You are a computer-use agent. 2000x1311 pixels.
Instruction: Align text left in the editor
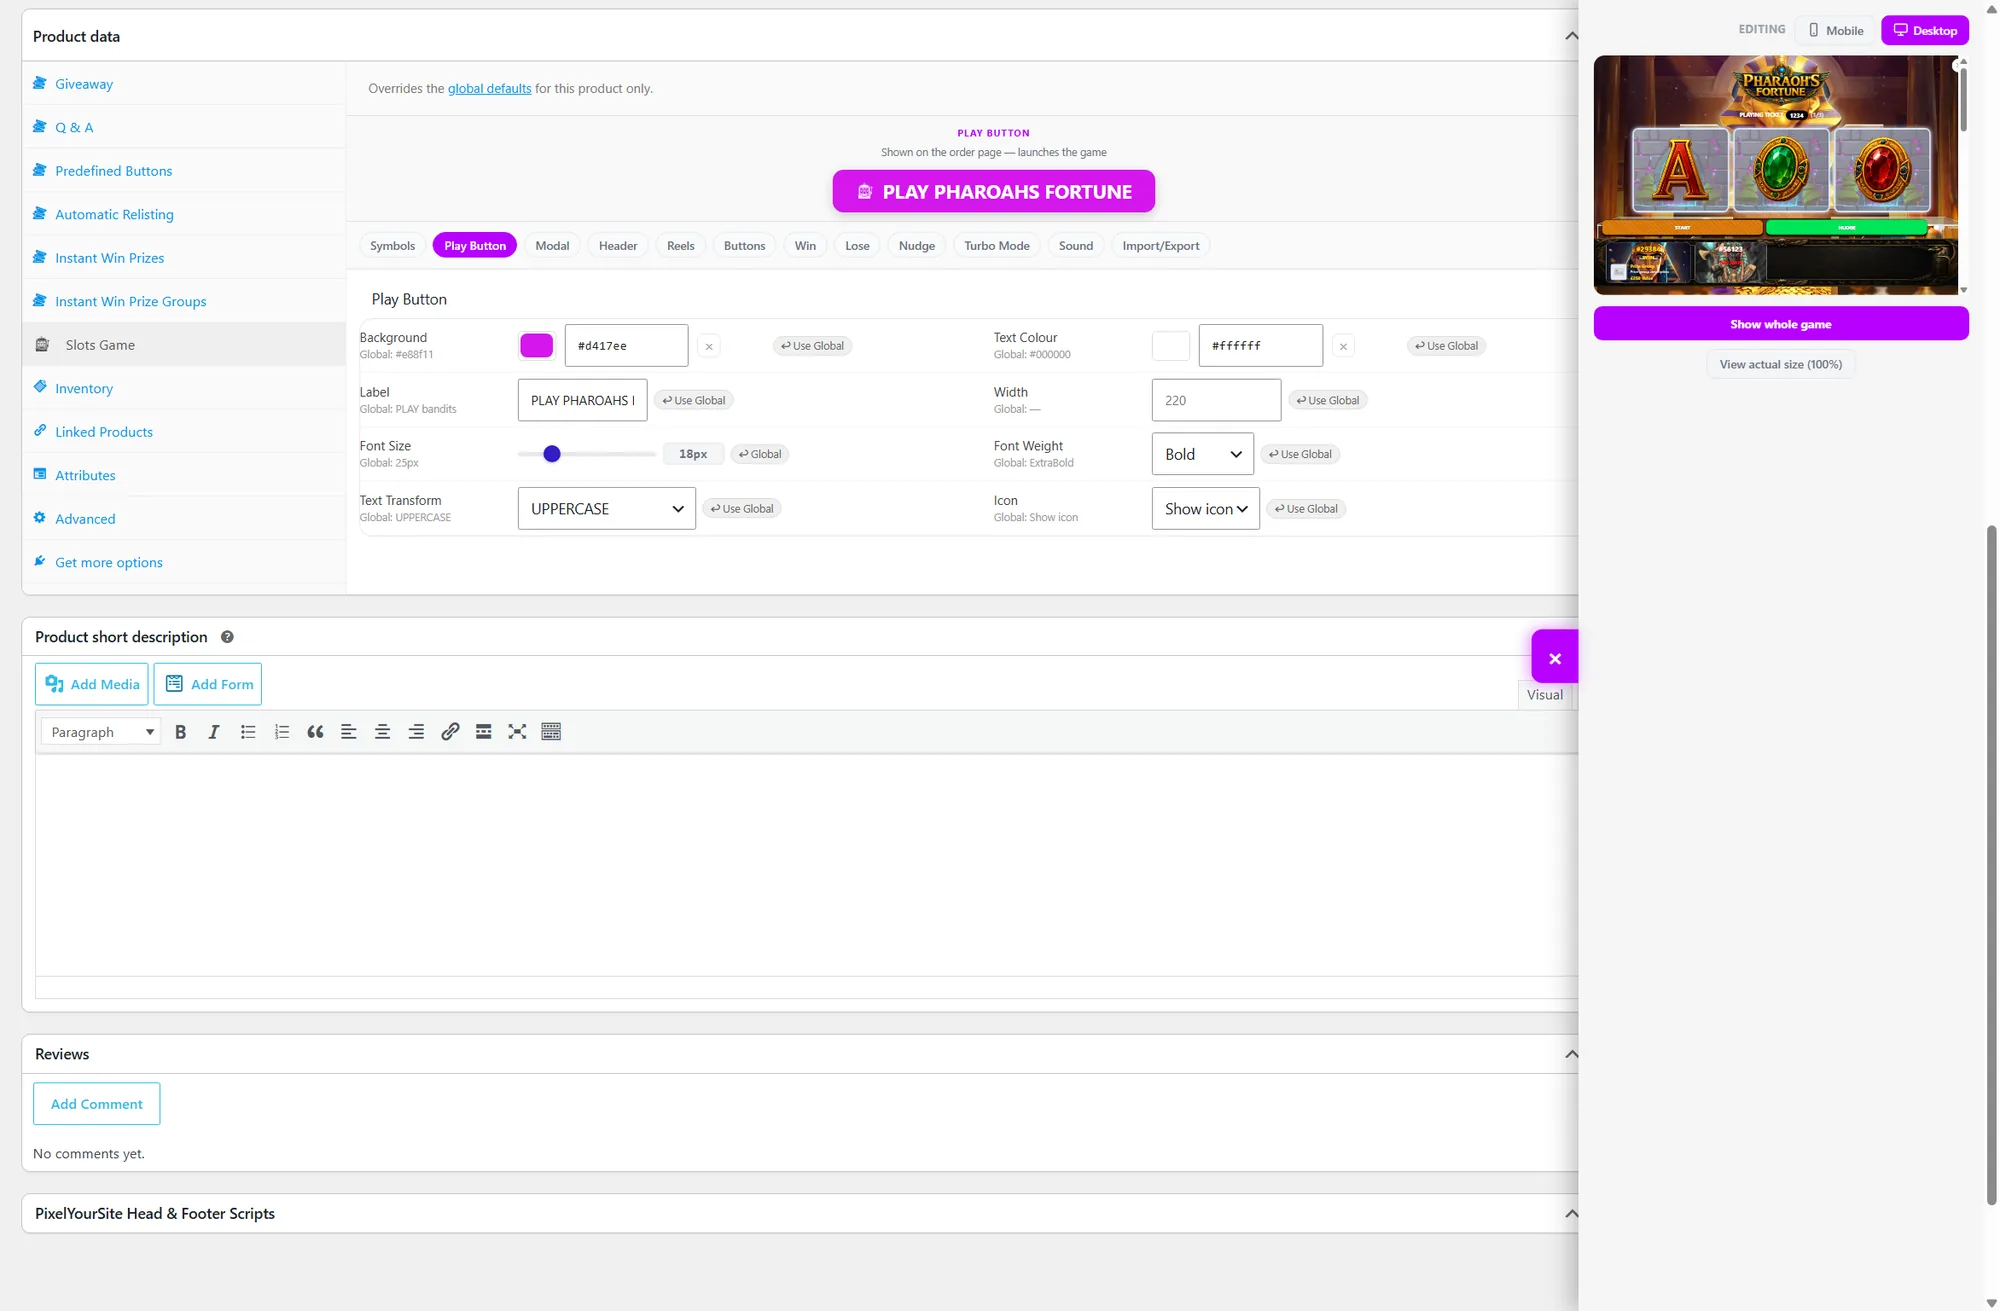coord(349,732)
